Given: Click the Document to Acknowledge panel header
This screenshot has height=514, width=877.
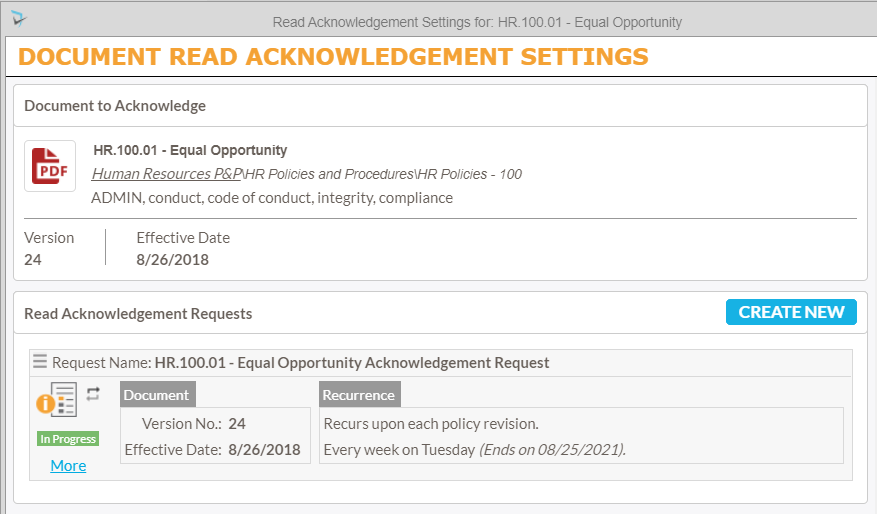Looking at the screenshot, I should coord(115,106).
